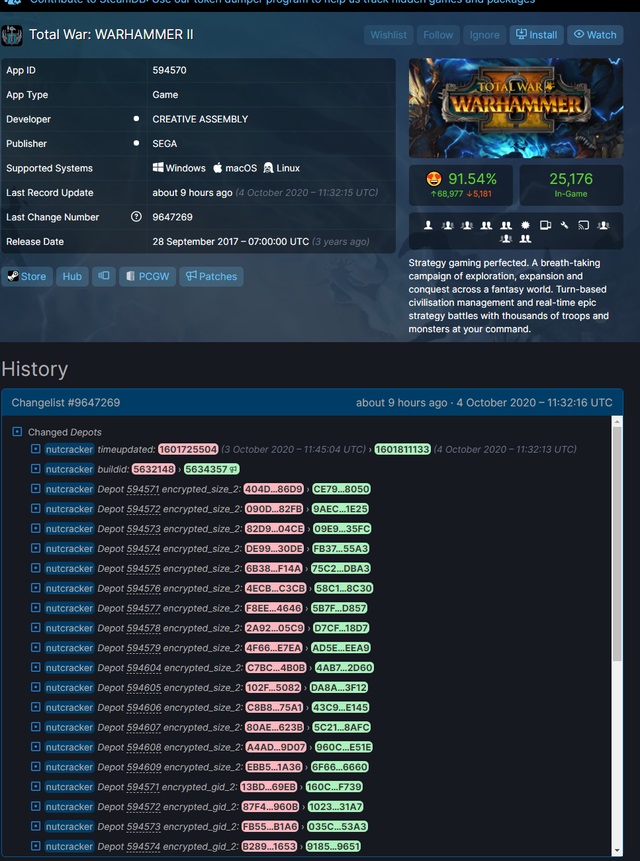Click new buildid value 5634357
The height and width of the screenshot is (861, 640).
[211, 469]
